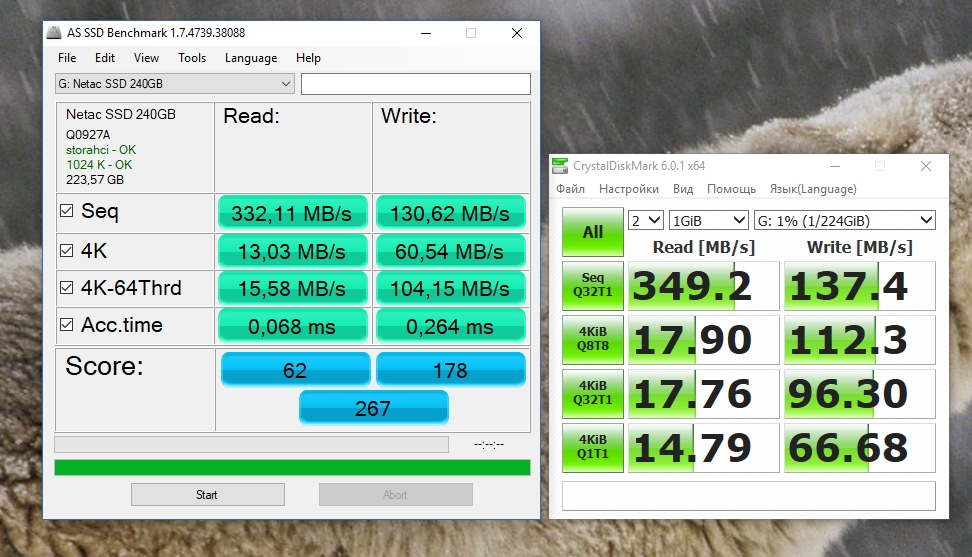Click the write score 178
The height and width of the screenshot is (557, 972).
(451, 370)
